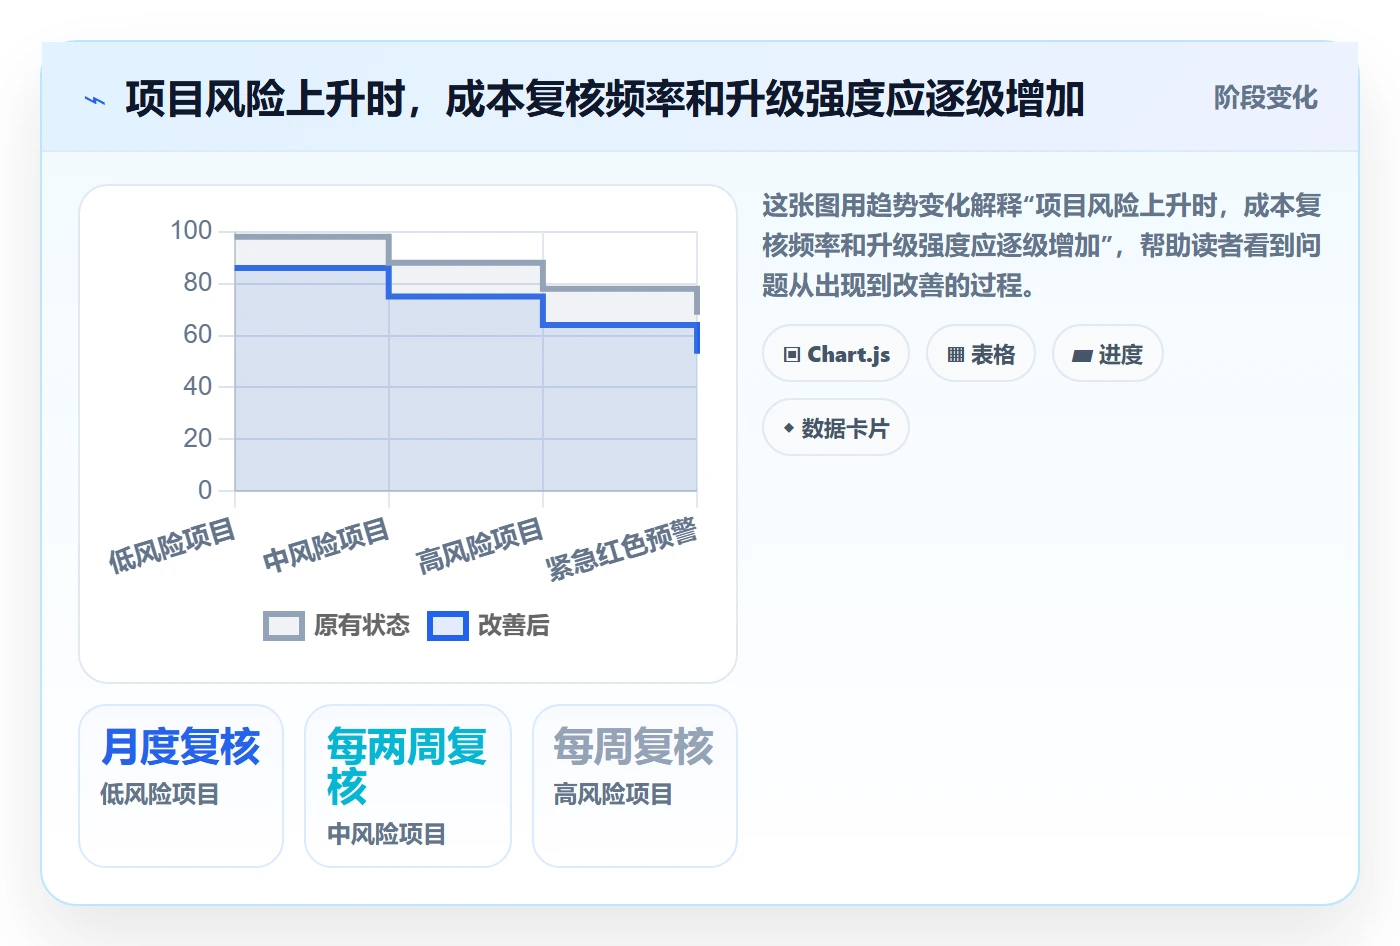Toggle the 改善后 legend series
Viewport: 1400px width, 946px height.
pos(488,625)
